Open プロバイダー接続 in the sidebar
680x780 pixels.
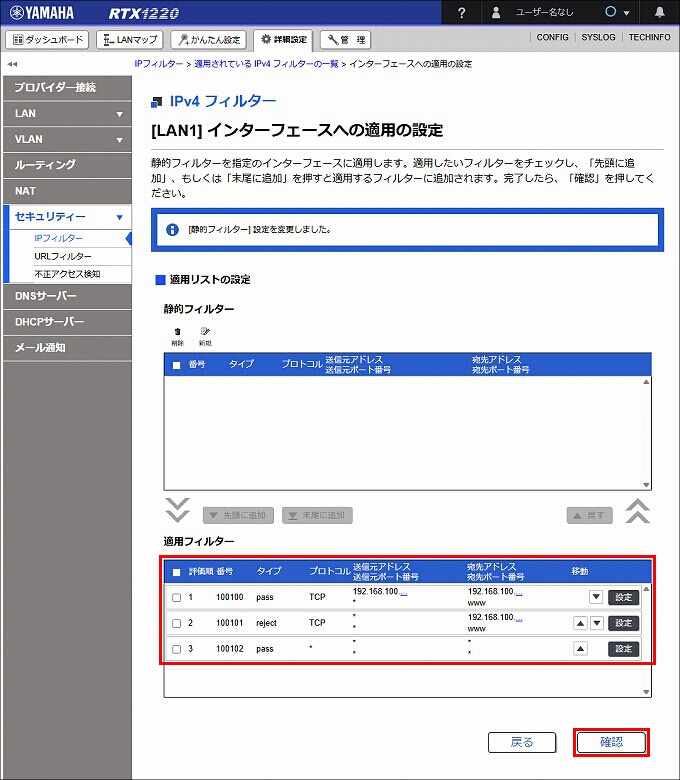click(x=67, y=88)
